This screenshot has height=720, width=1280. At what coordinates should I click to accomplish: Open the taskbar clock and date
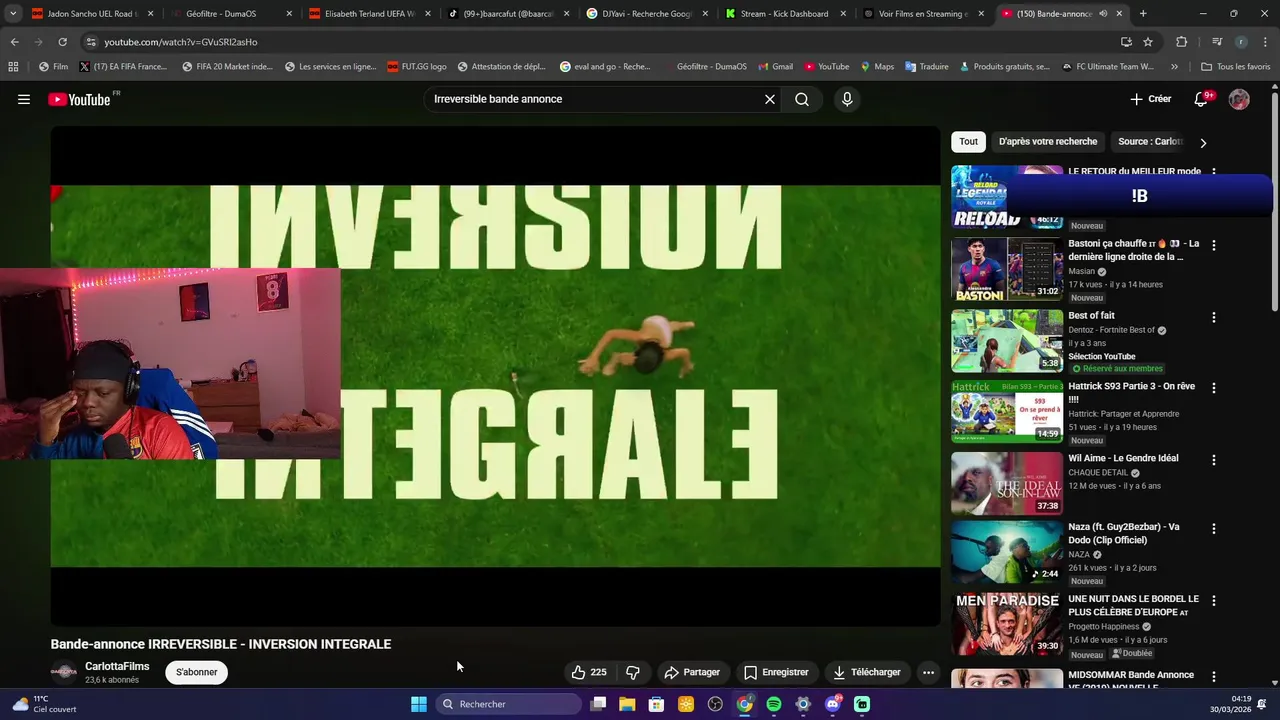(x=1231, y=704)
